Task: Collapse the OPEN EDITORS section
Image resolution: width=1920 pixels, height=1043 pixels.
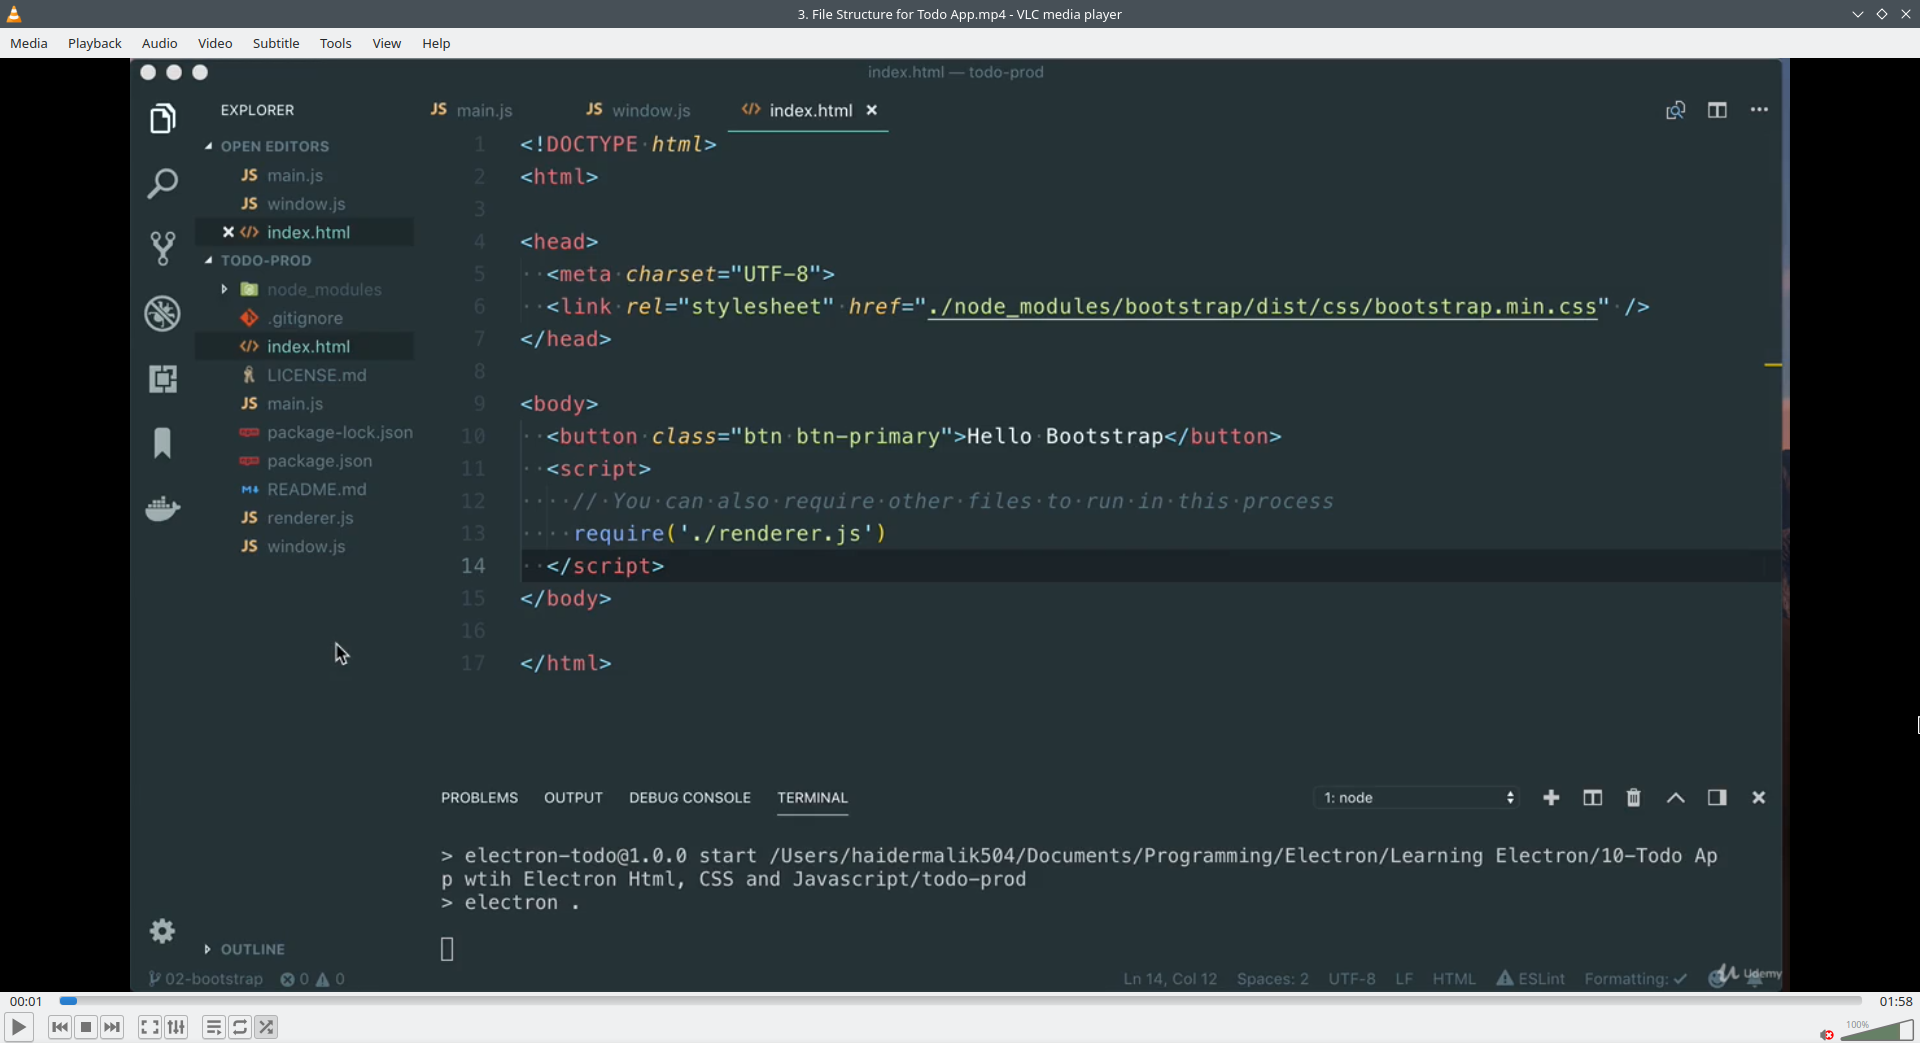Action: click(265, 146)
